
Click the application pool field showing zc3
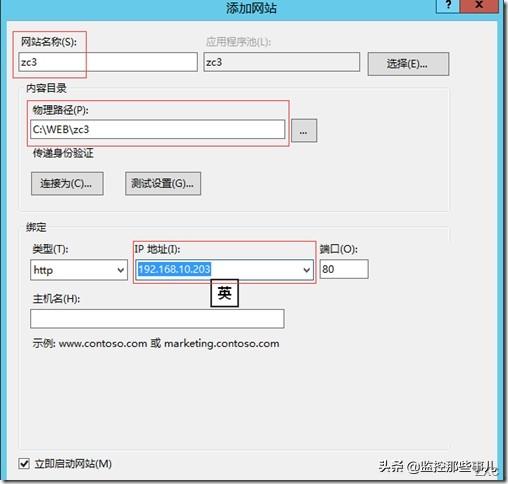282,62
